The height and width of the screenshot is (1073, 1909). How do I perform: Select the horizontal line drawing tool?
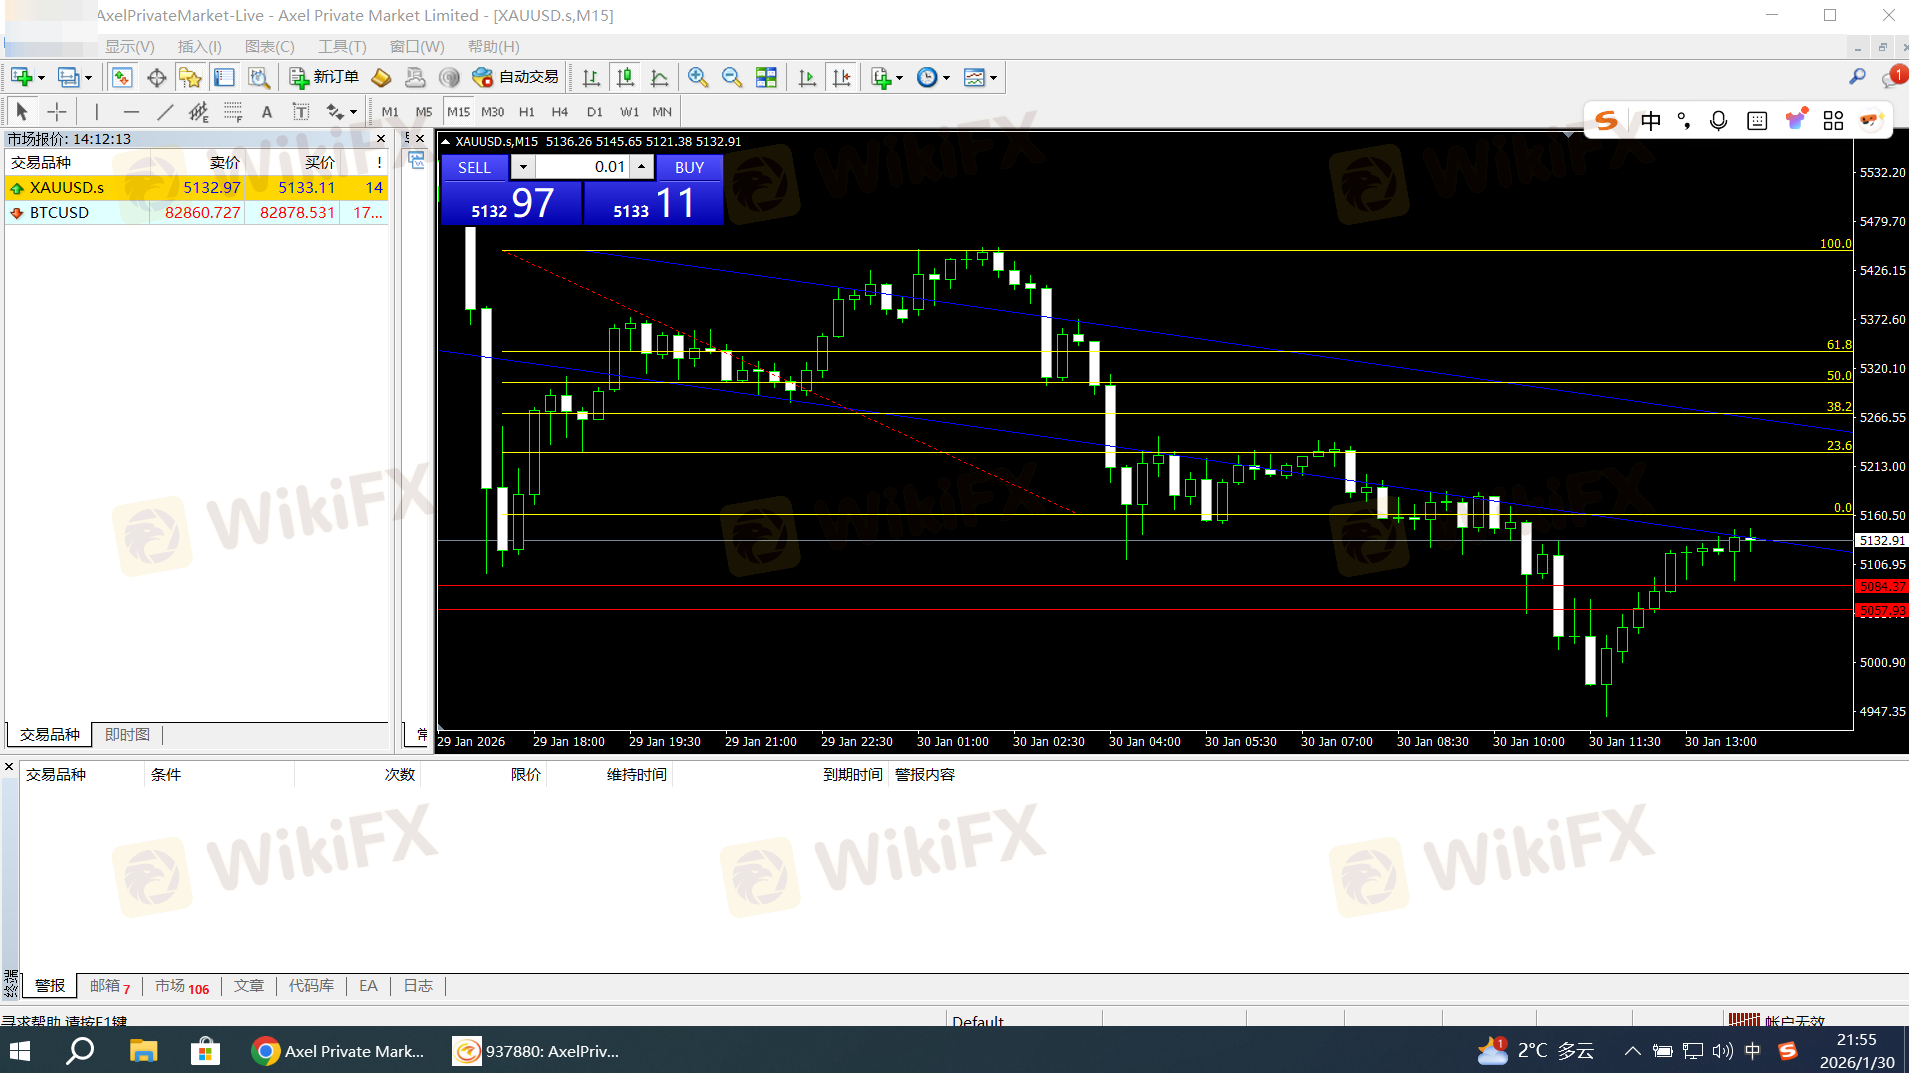click(x=130, y=112)
